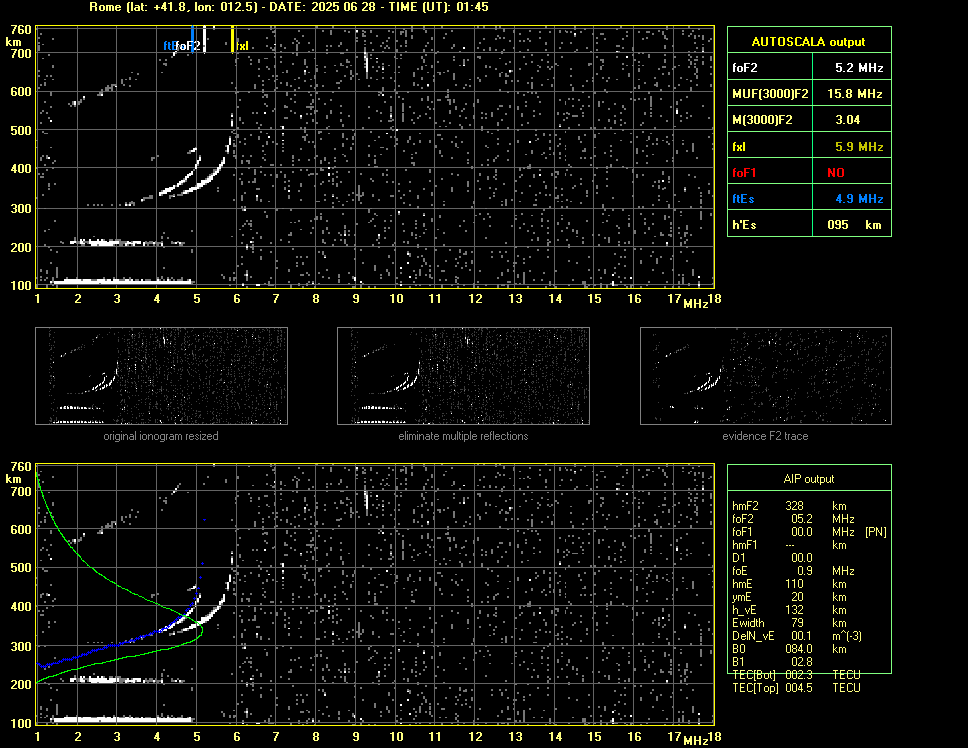Open the 'evidence F2 trace' thumbnail
Image resolution: width=968 pixels, height=748 pixels.
click(766, 376)
